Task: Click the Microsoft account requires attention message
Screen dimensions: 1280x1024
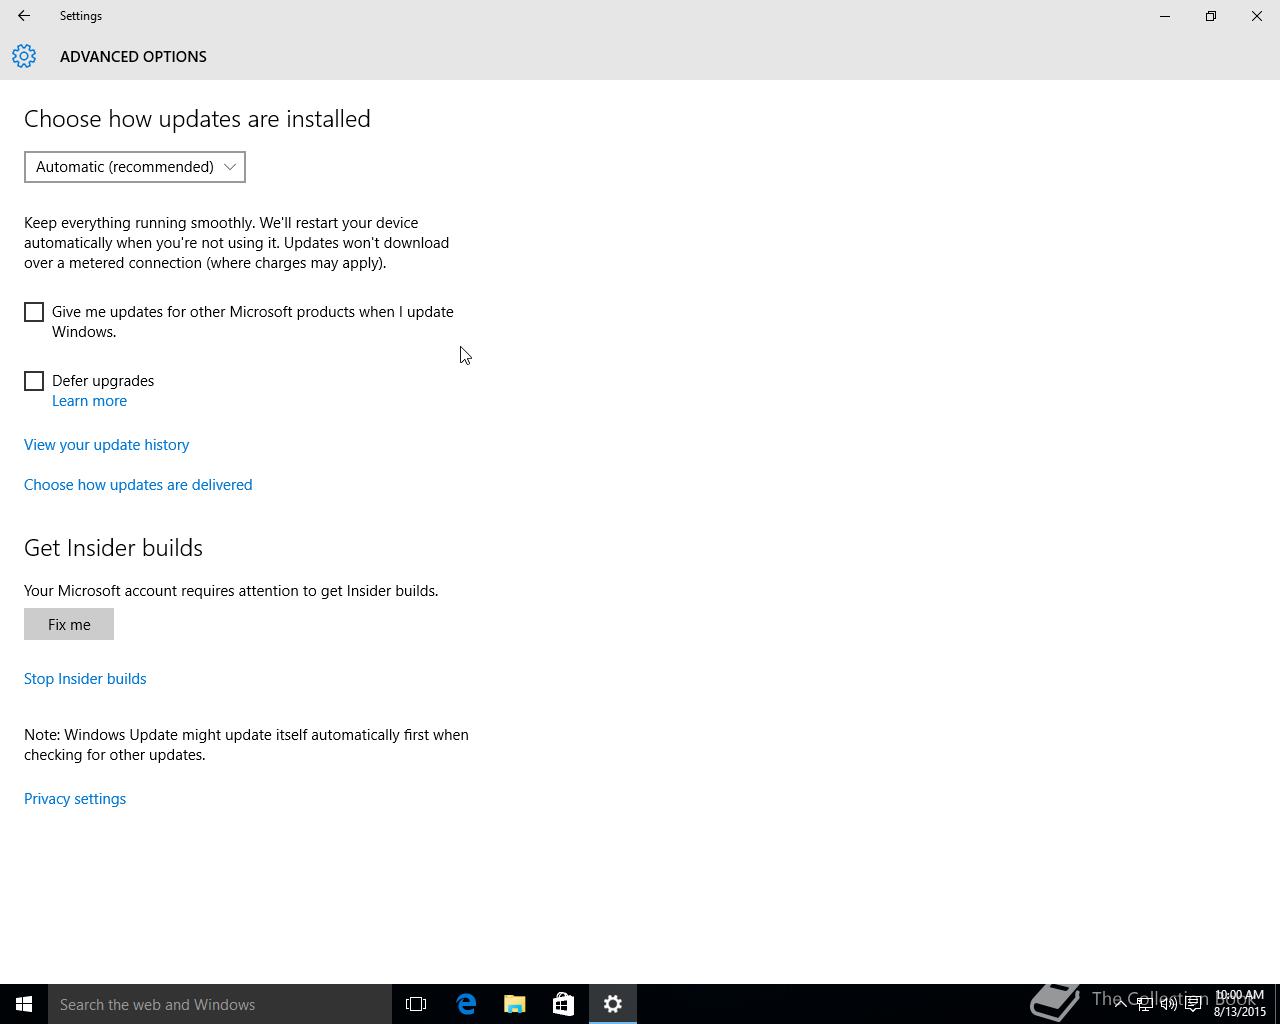Action: tap(231, 591)
